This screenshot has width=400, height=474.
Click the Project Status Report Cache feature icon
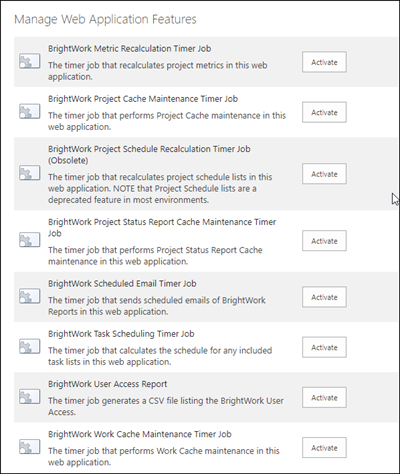point(30,240)
